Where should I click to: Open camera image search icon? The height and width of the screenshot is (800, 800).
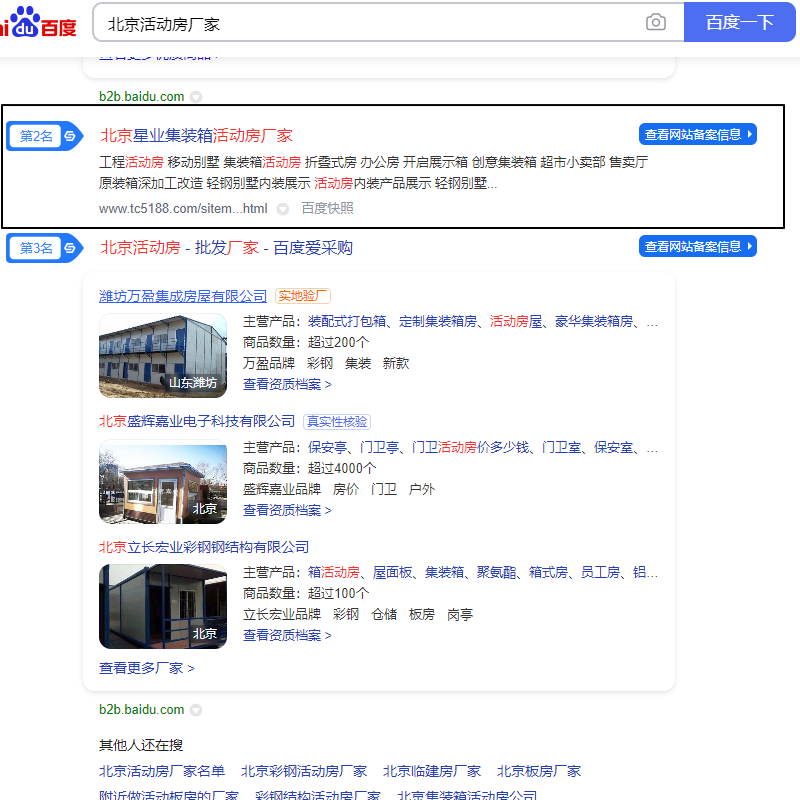656,22
